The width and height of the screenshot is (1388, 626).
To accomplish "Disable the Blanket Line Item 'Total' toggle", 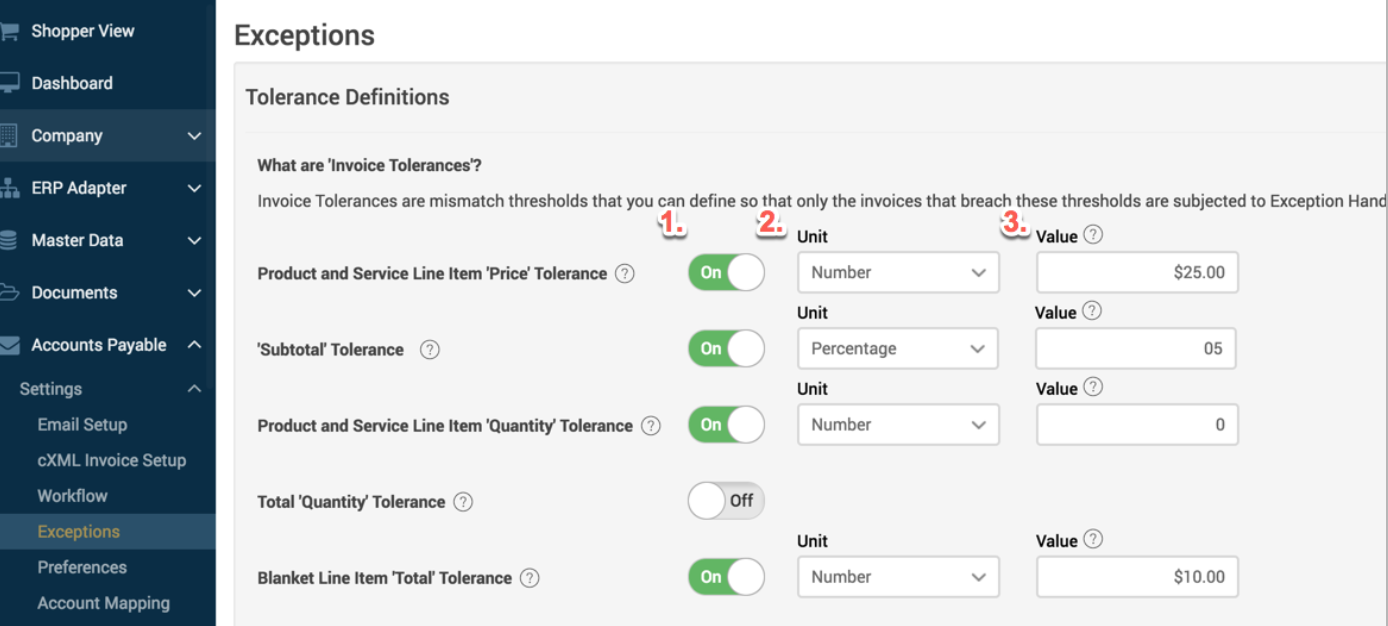I will pos(726,577).
